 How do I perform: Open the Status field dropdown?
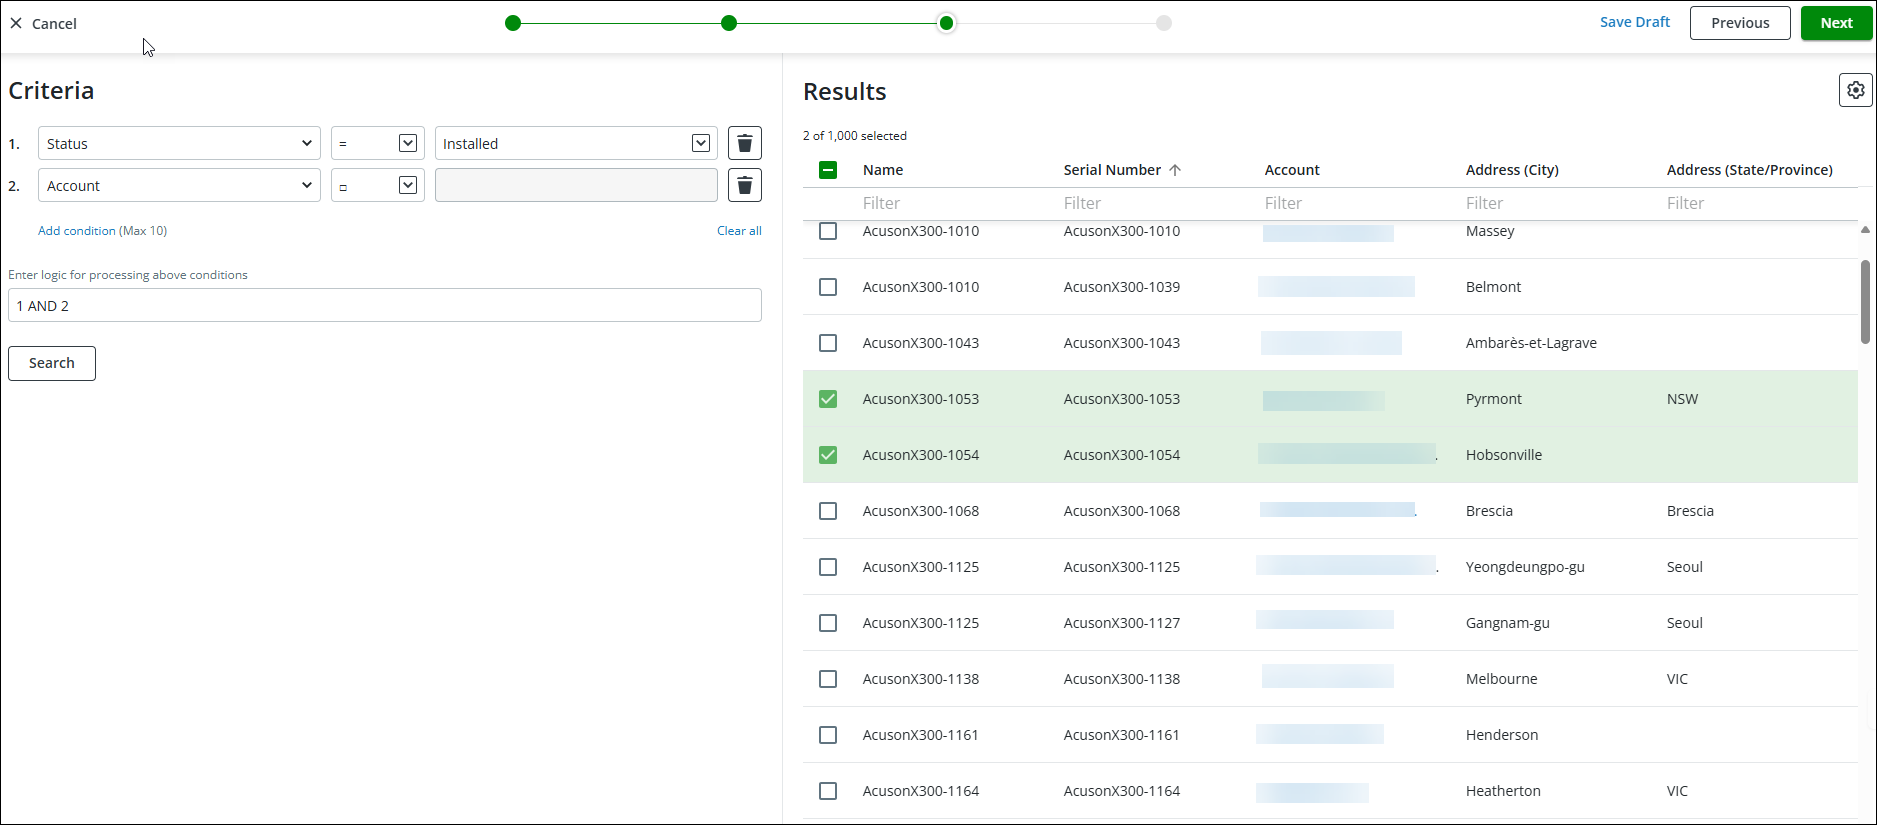coord(179,143)
